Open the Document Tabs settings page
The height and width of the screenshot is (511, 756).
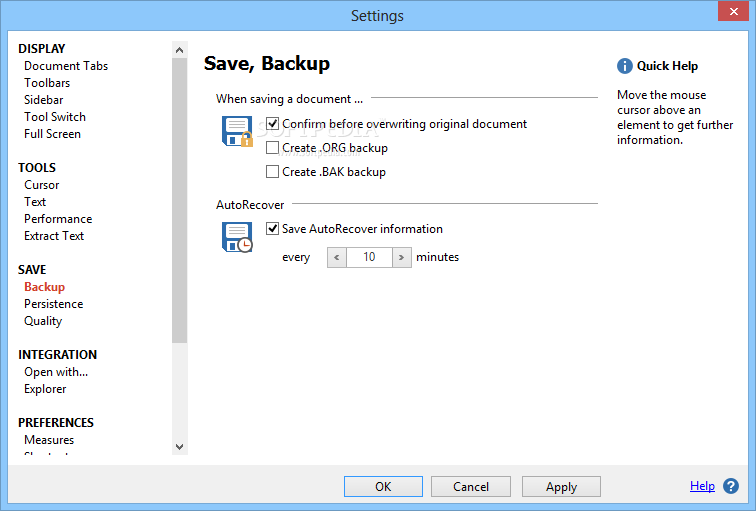point(66,66)
